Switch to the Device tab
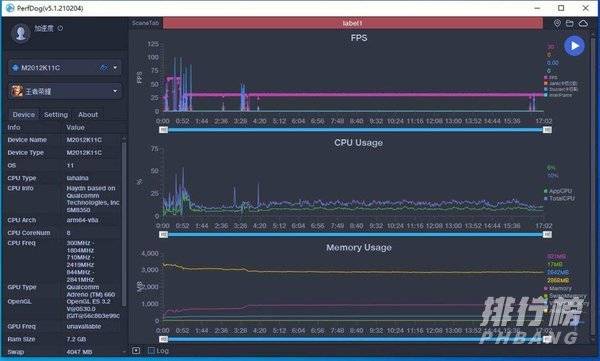 tap(24, 114)
